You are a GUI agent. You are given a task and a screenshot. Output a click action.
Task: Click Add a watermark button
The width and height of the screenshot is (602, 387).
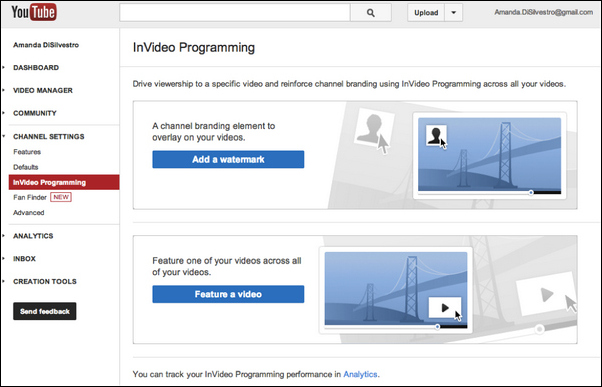pyautogui.click(x=228, y=159)
